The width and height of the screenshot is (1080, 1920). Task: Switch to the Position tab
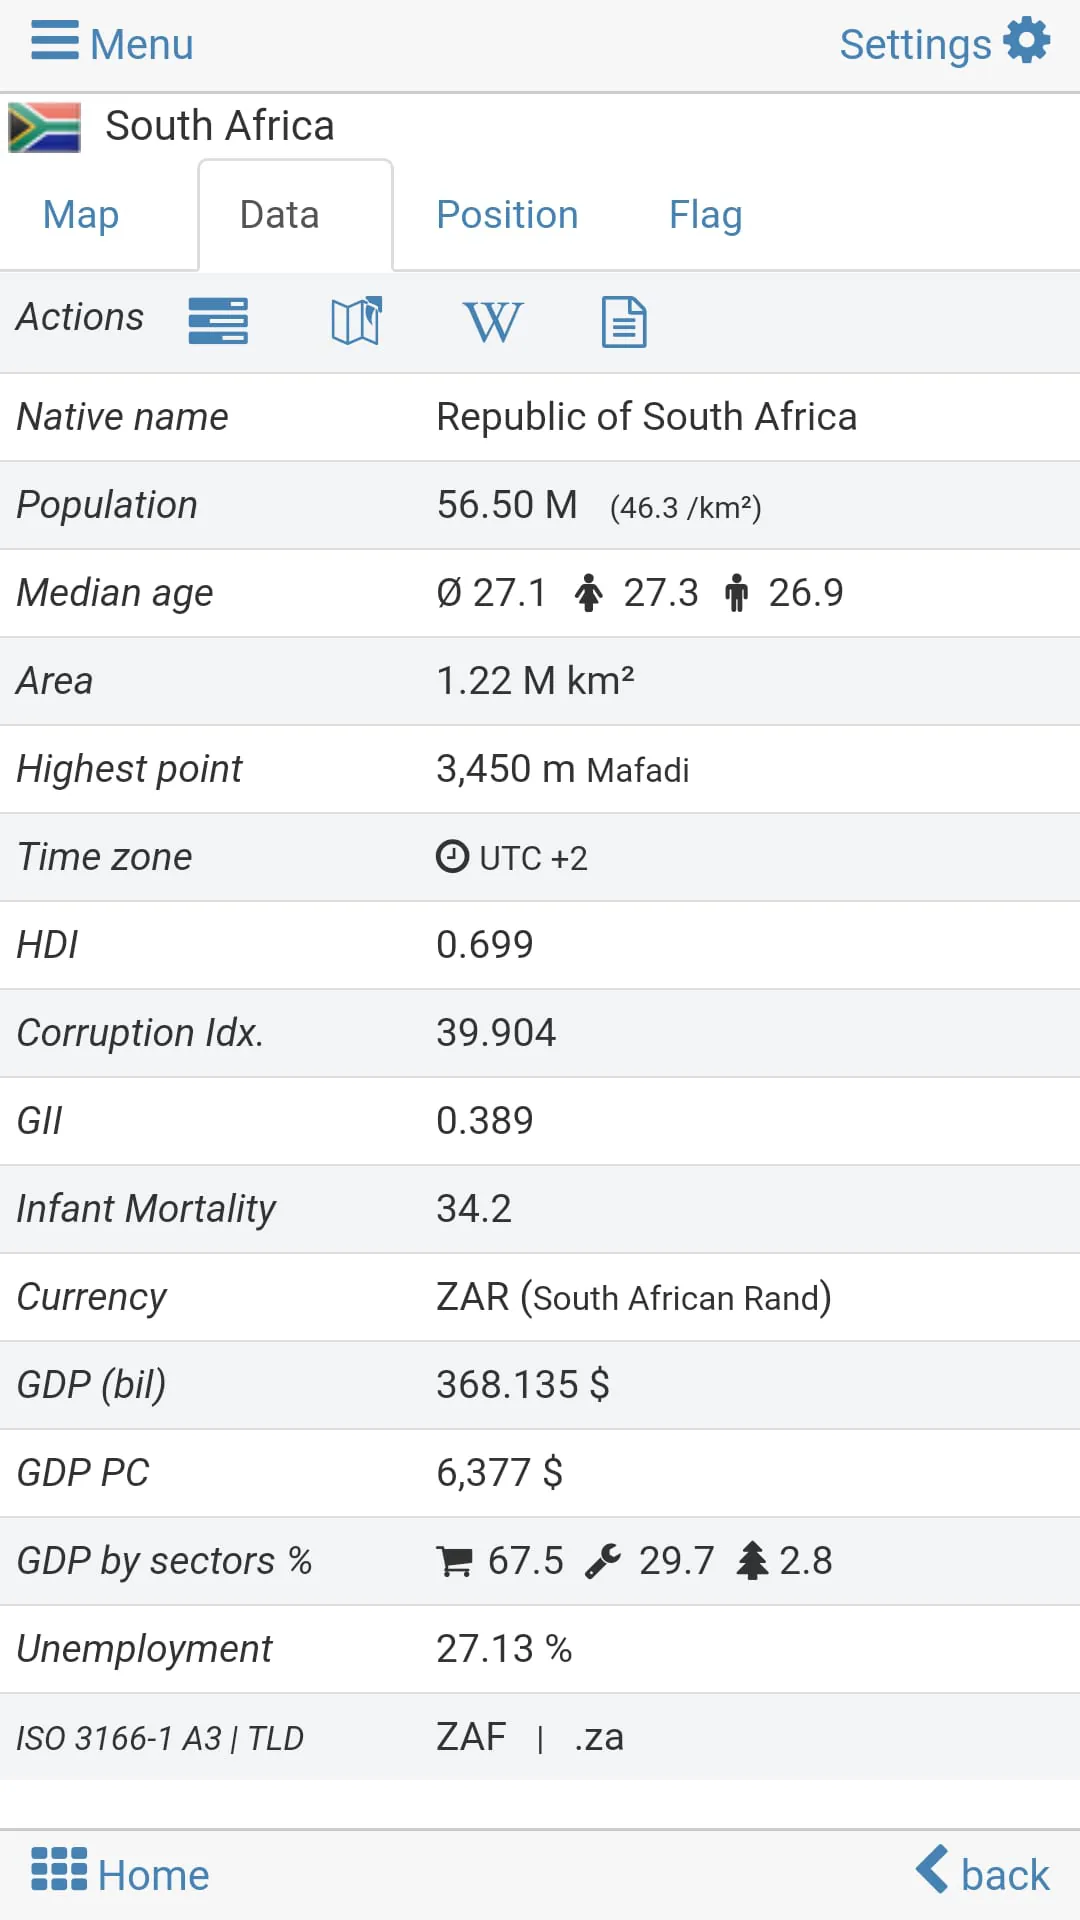[x=507, y=215]
